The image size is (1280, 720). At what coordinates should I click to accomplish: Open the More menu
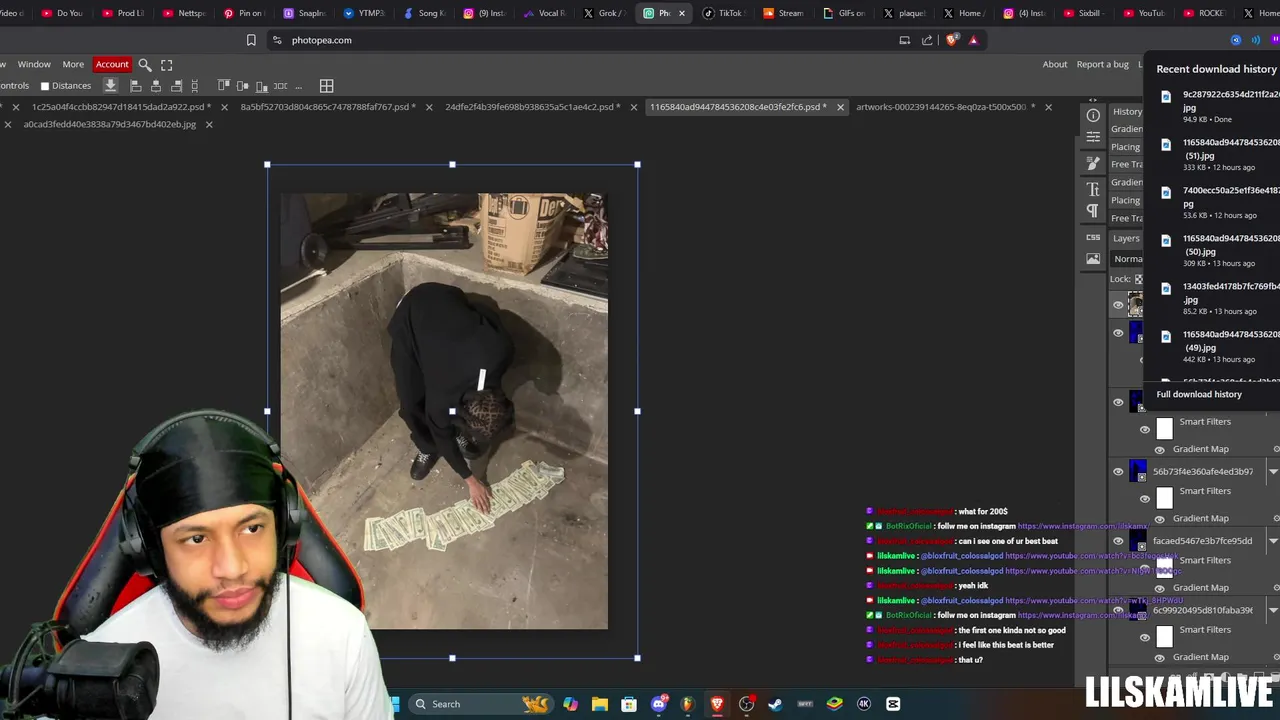click(x=73, y=64)
